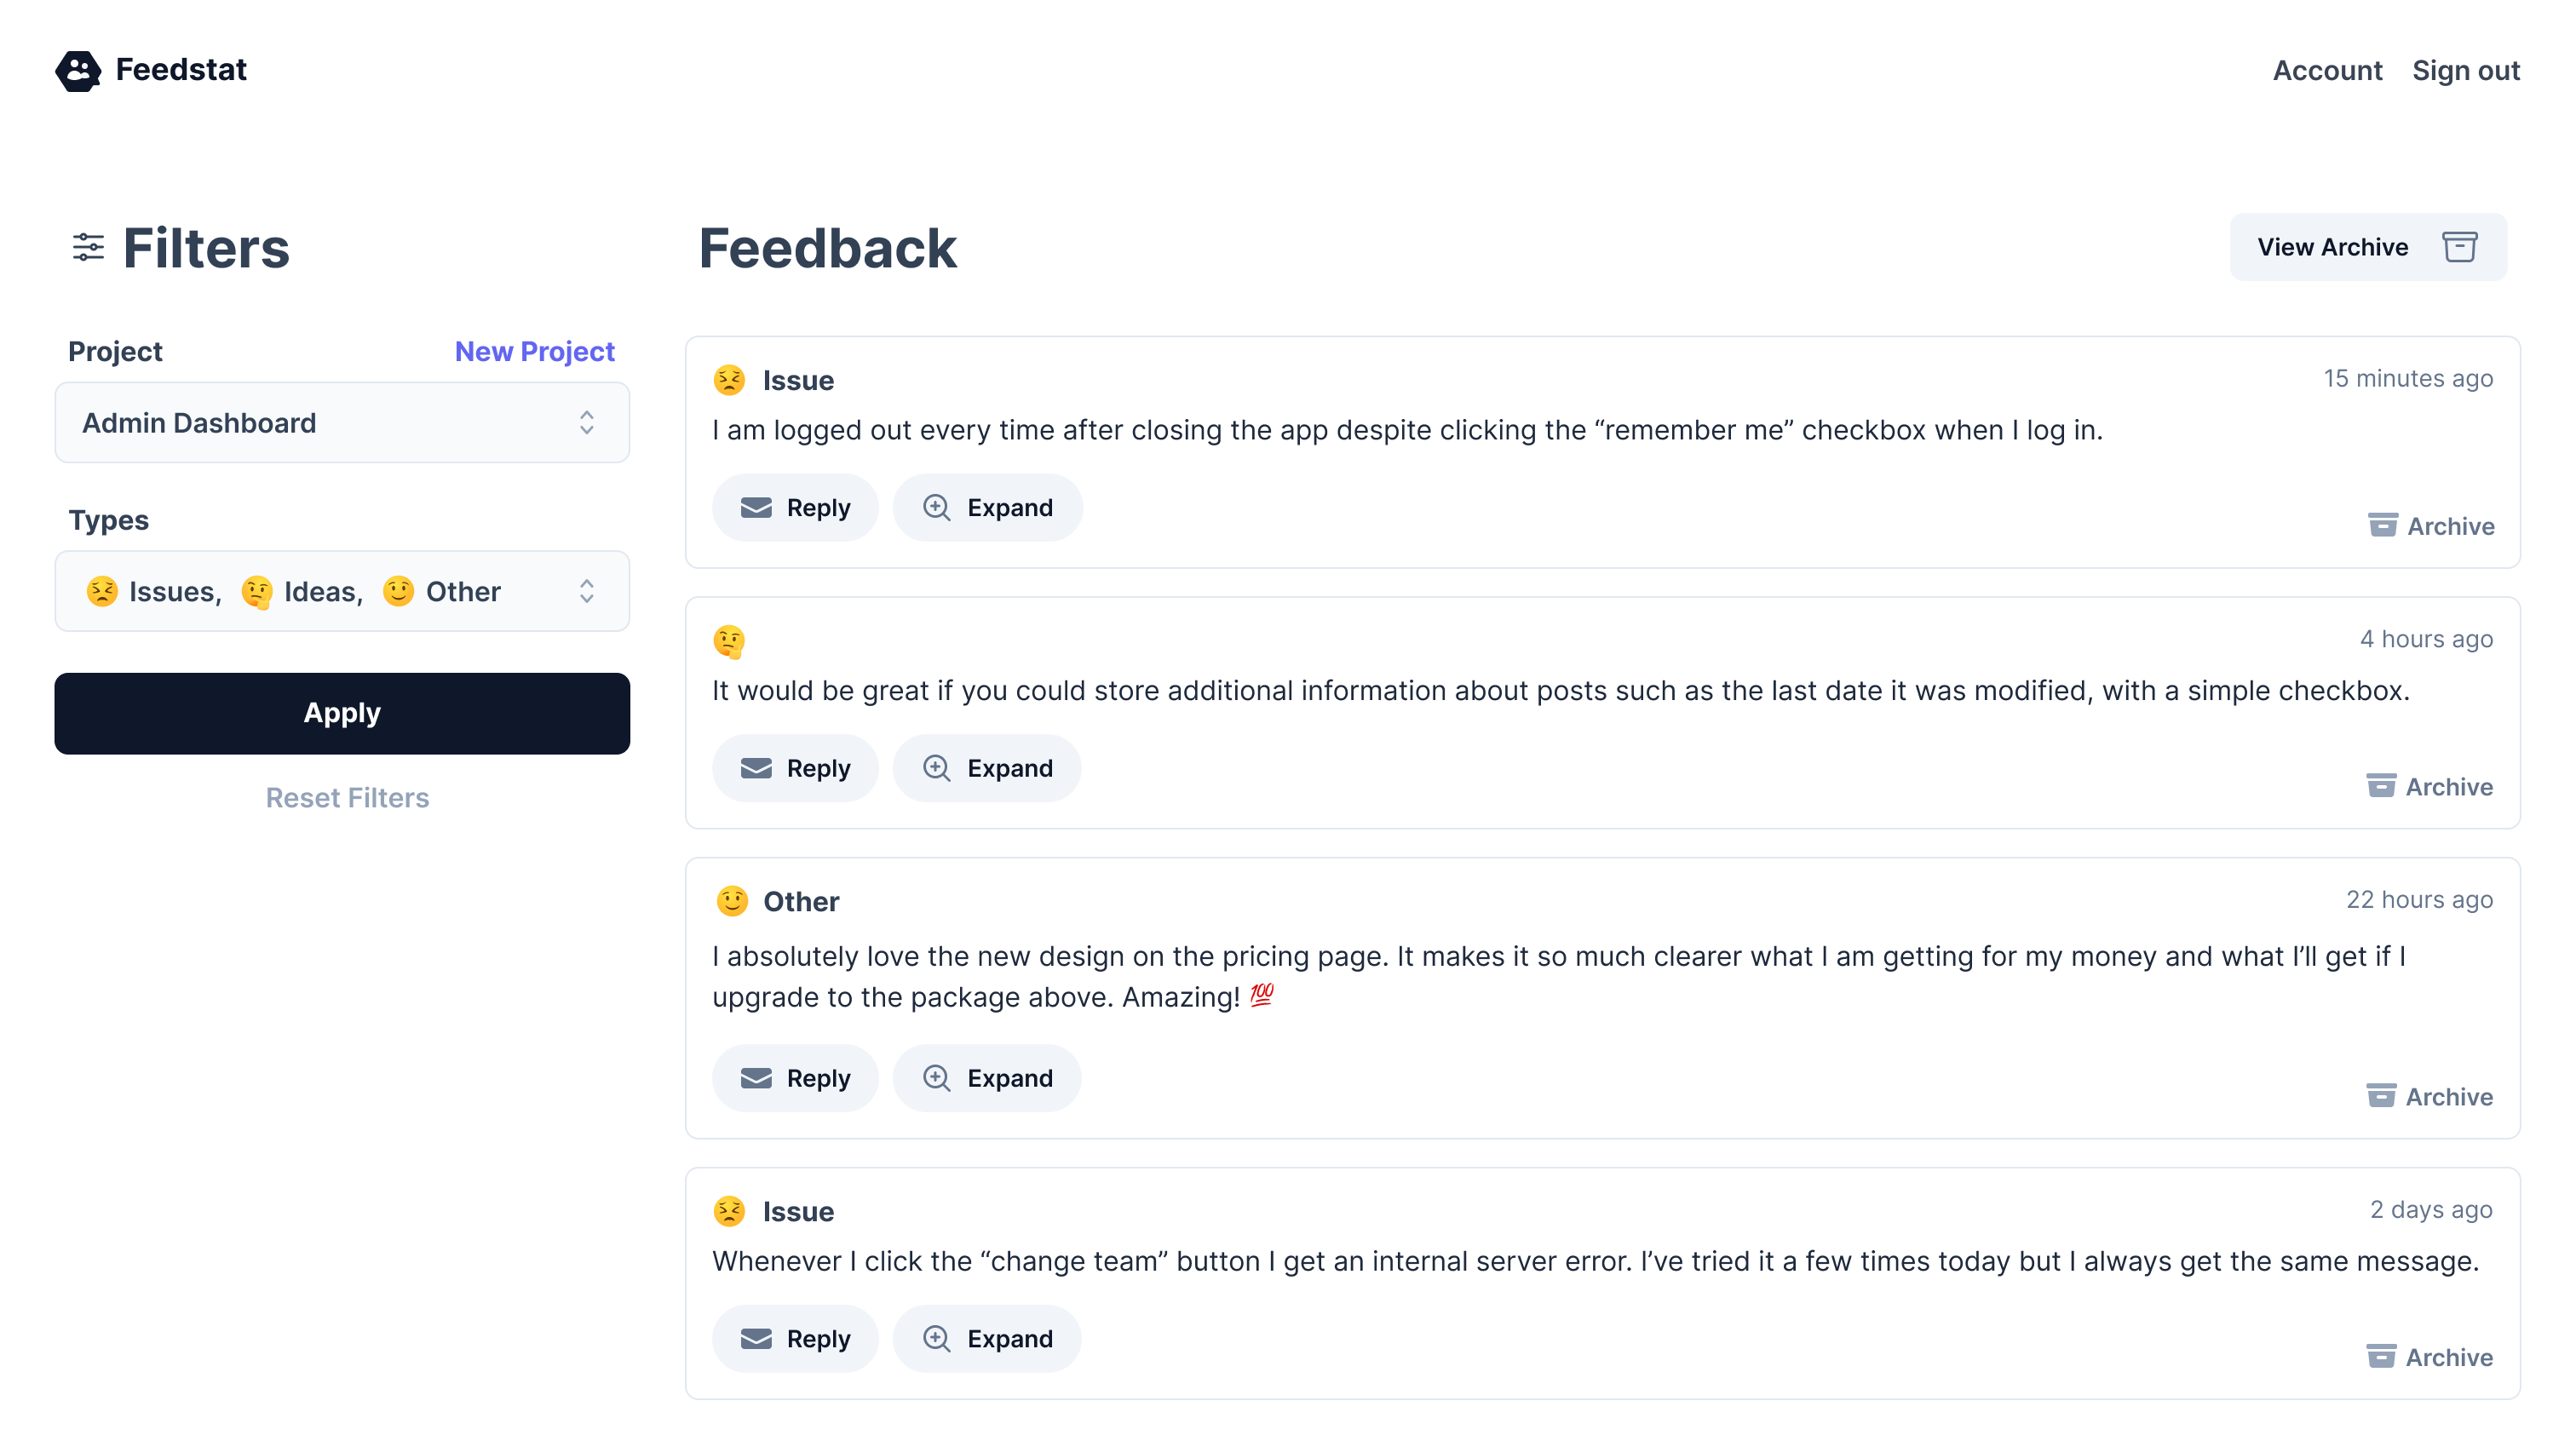Viewport: 2576px width, 1441px height.
Task: Click the Reset Filters link
Action: pos(347,798)
